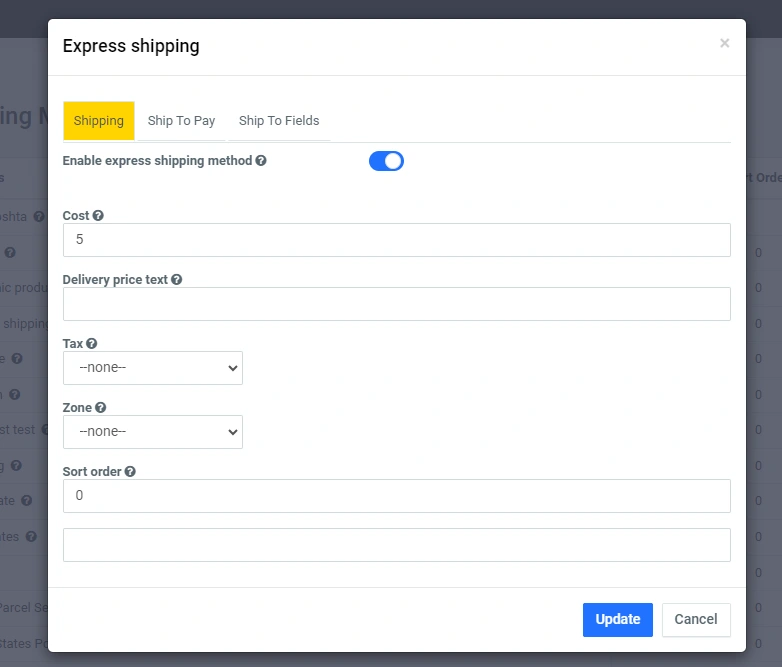The width and height of the screenshot is (782, 667).
Task: Focus the Cost input field
Action: click(396, 240)
